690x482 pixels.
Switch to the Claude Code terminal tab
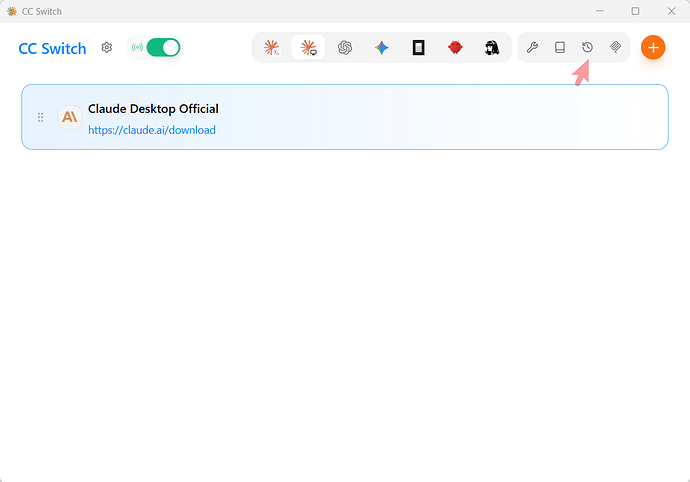272,48
